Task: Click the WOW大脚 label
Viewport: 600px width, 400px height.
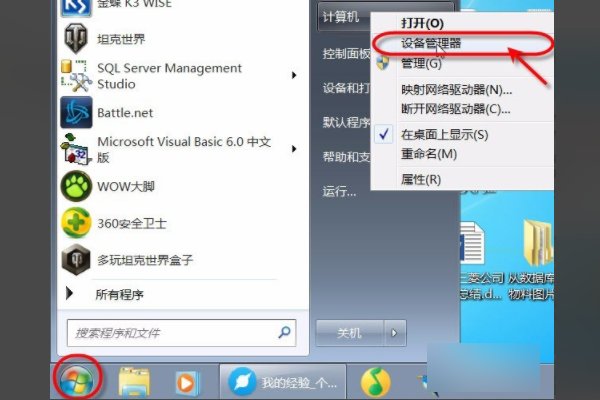Action: tap(126, 186)
